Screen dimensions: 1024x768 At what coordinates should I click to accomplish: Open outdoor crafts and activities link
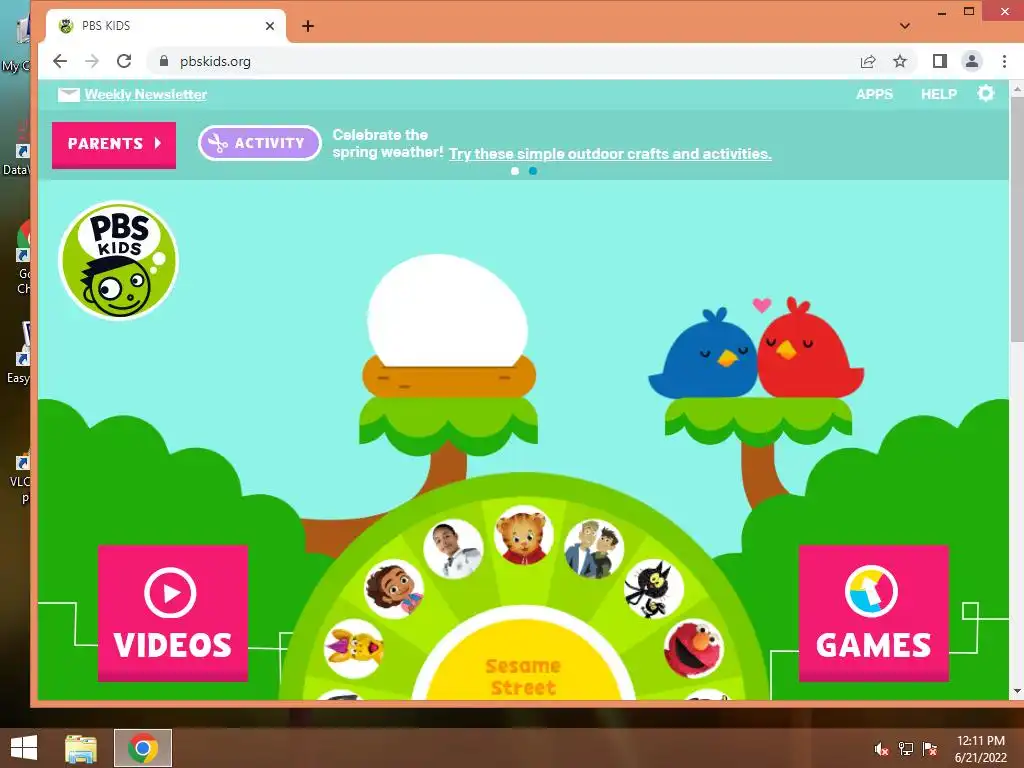[x=610, y=154]
